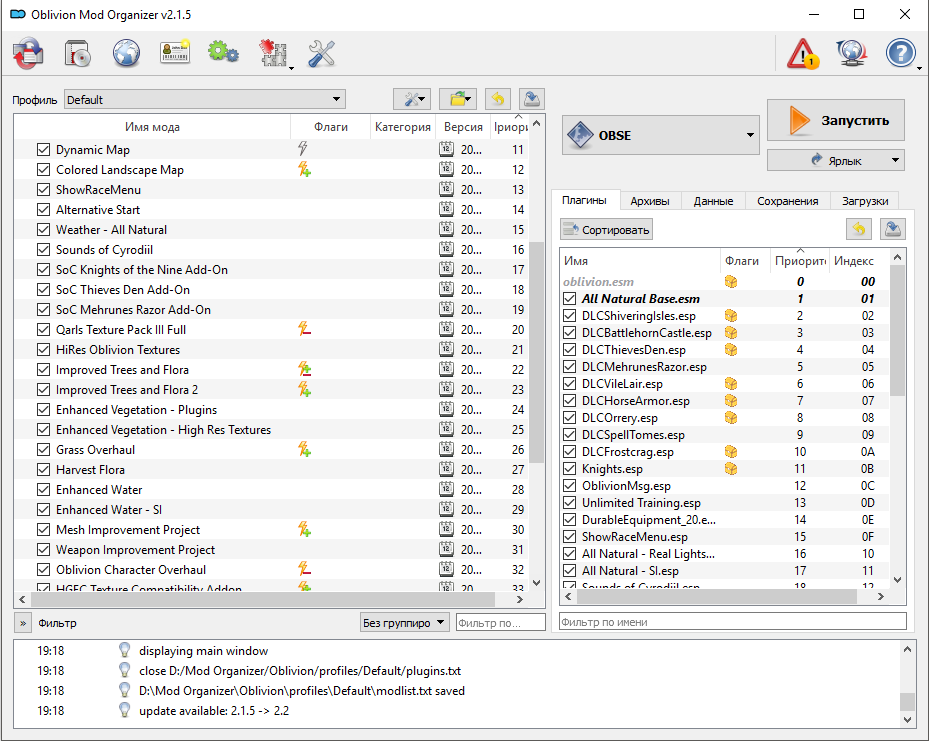Open Tools puzzle icon dropdown arrow

click(291, 68)
